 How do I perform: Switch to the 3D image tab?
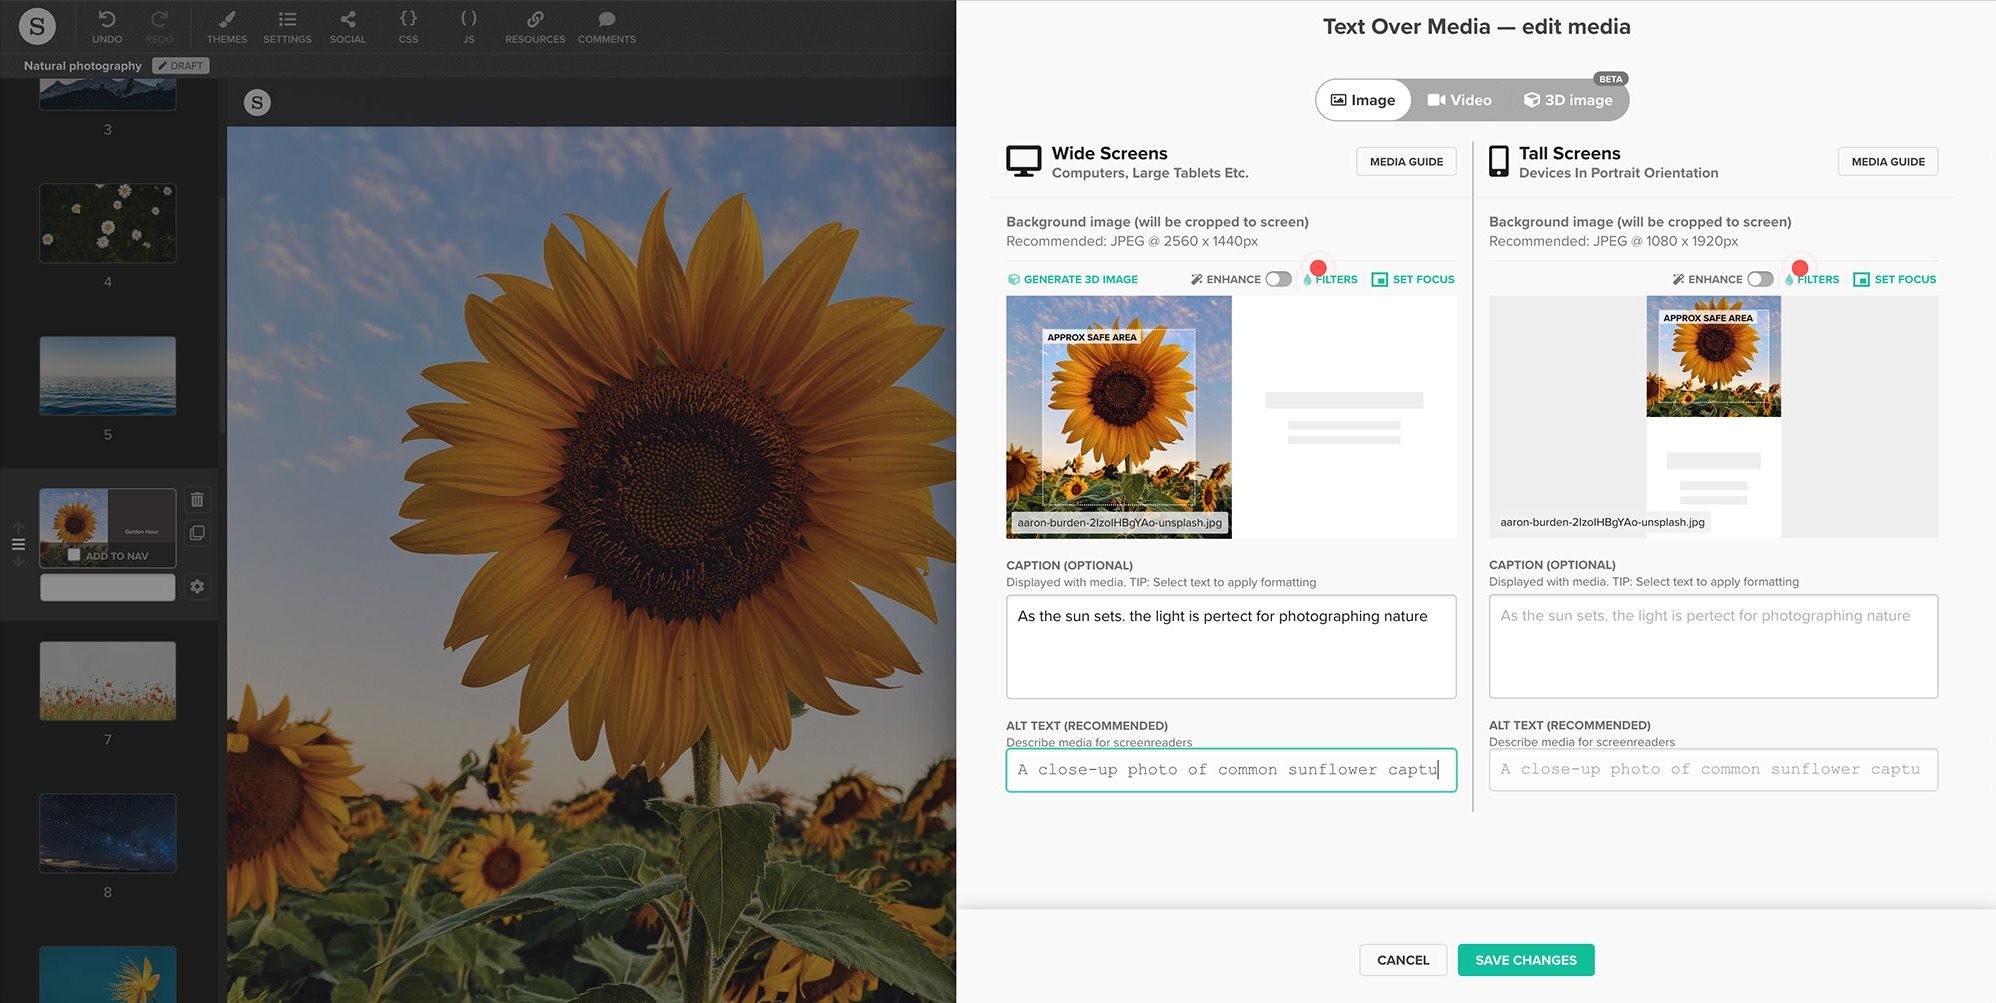point(1568,100)
